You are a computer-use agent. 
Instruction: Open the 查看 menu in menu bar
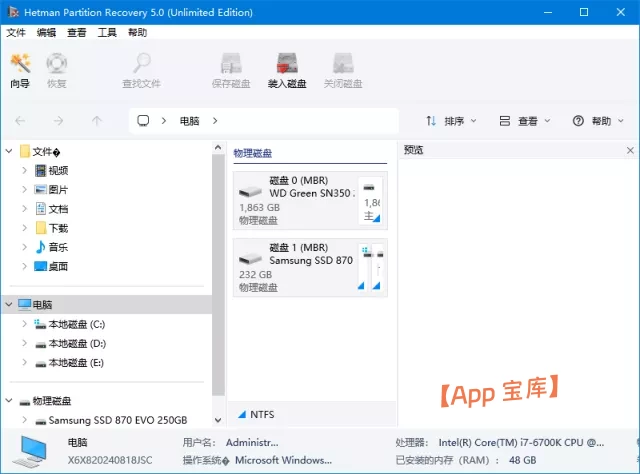(77, 33)
